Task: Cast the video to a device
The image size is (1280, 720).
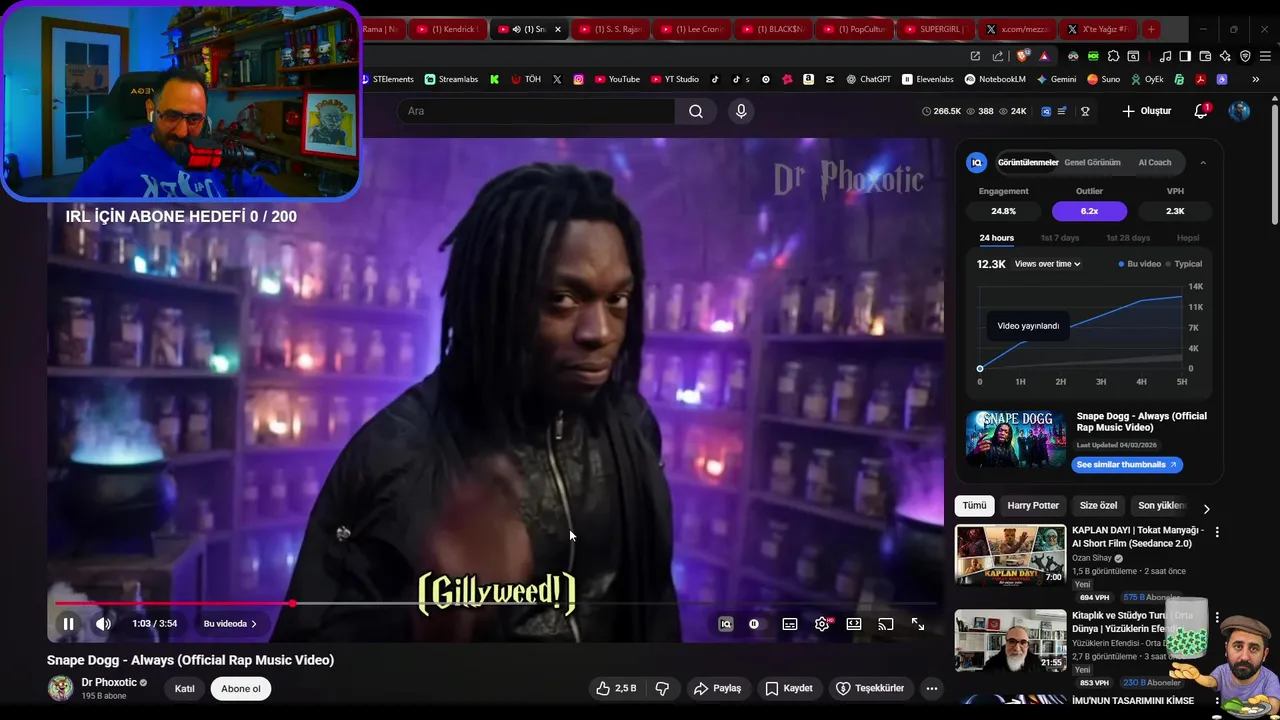Action: point(886,624)
